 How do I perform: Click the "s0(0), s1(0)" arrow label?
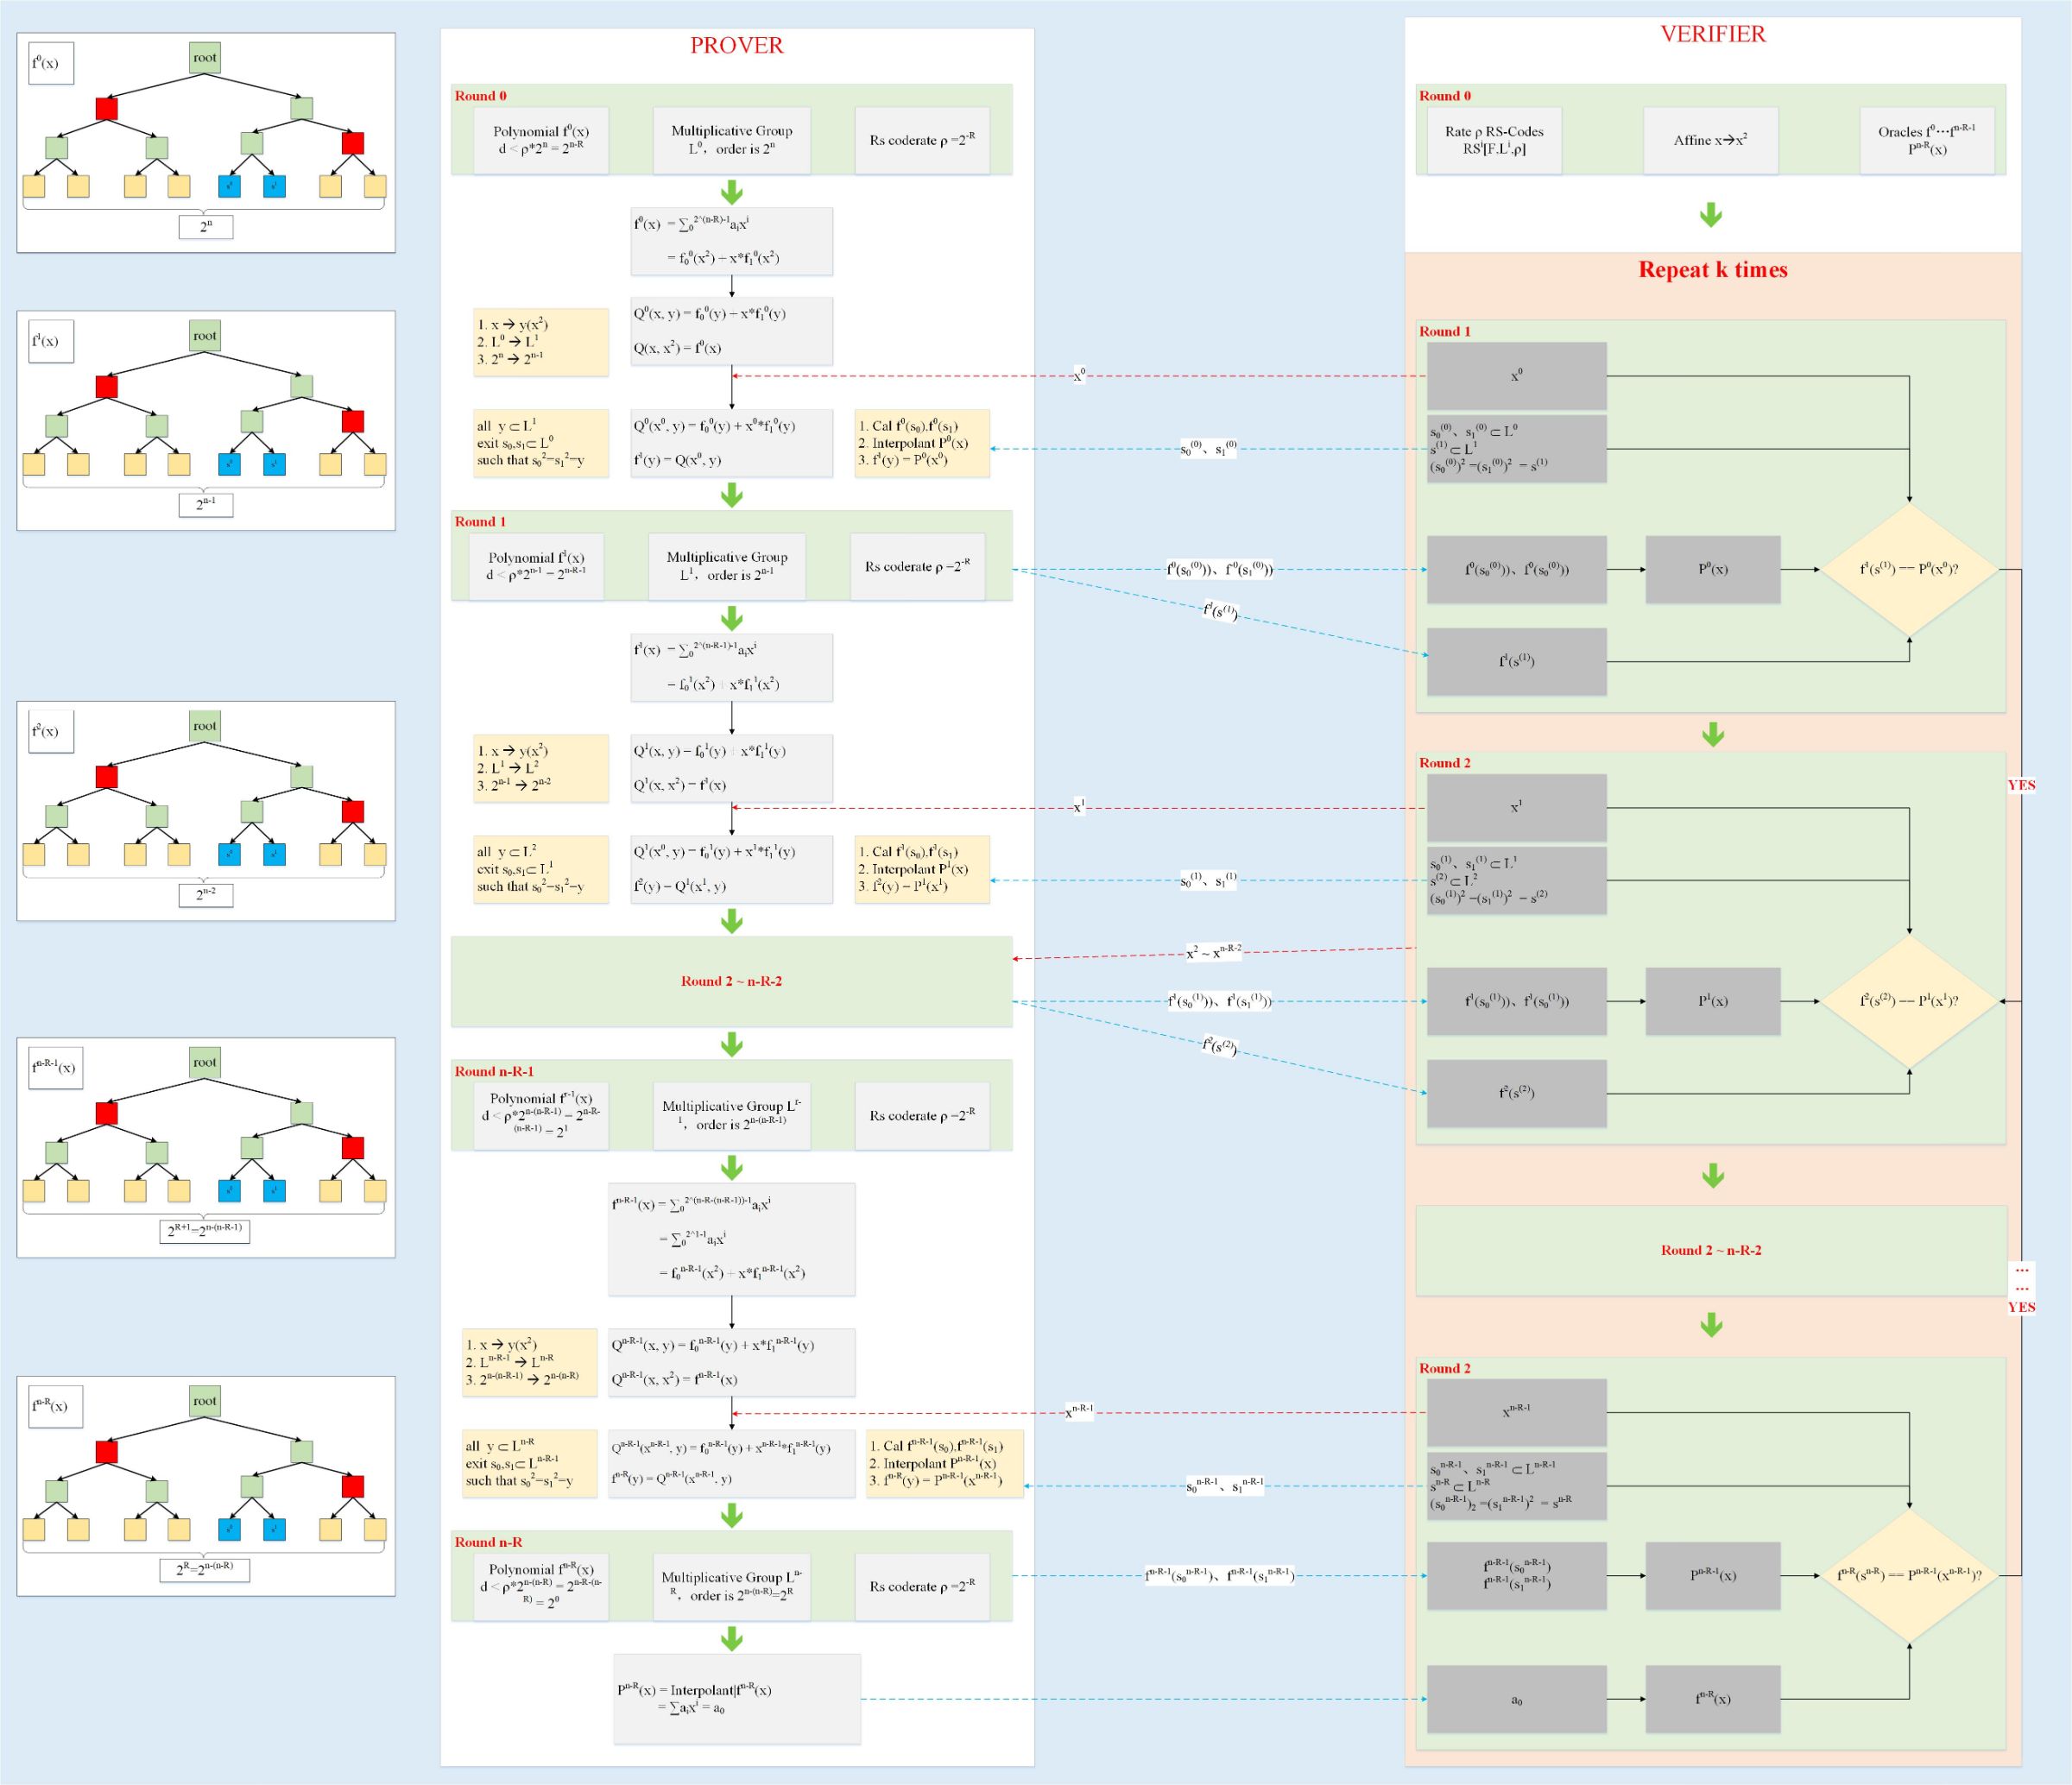[1208, 448]
